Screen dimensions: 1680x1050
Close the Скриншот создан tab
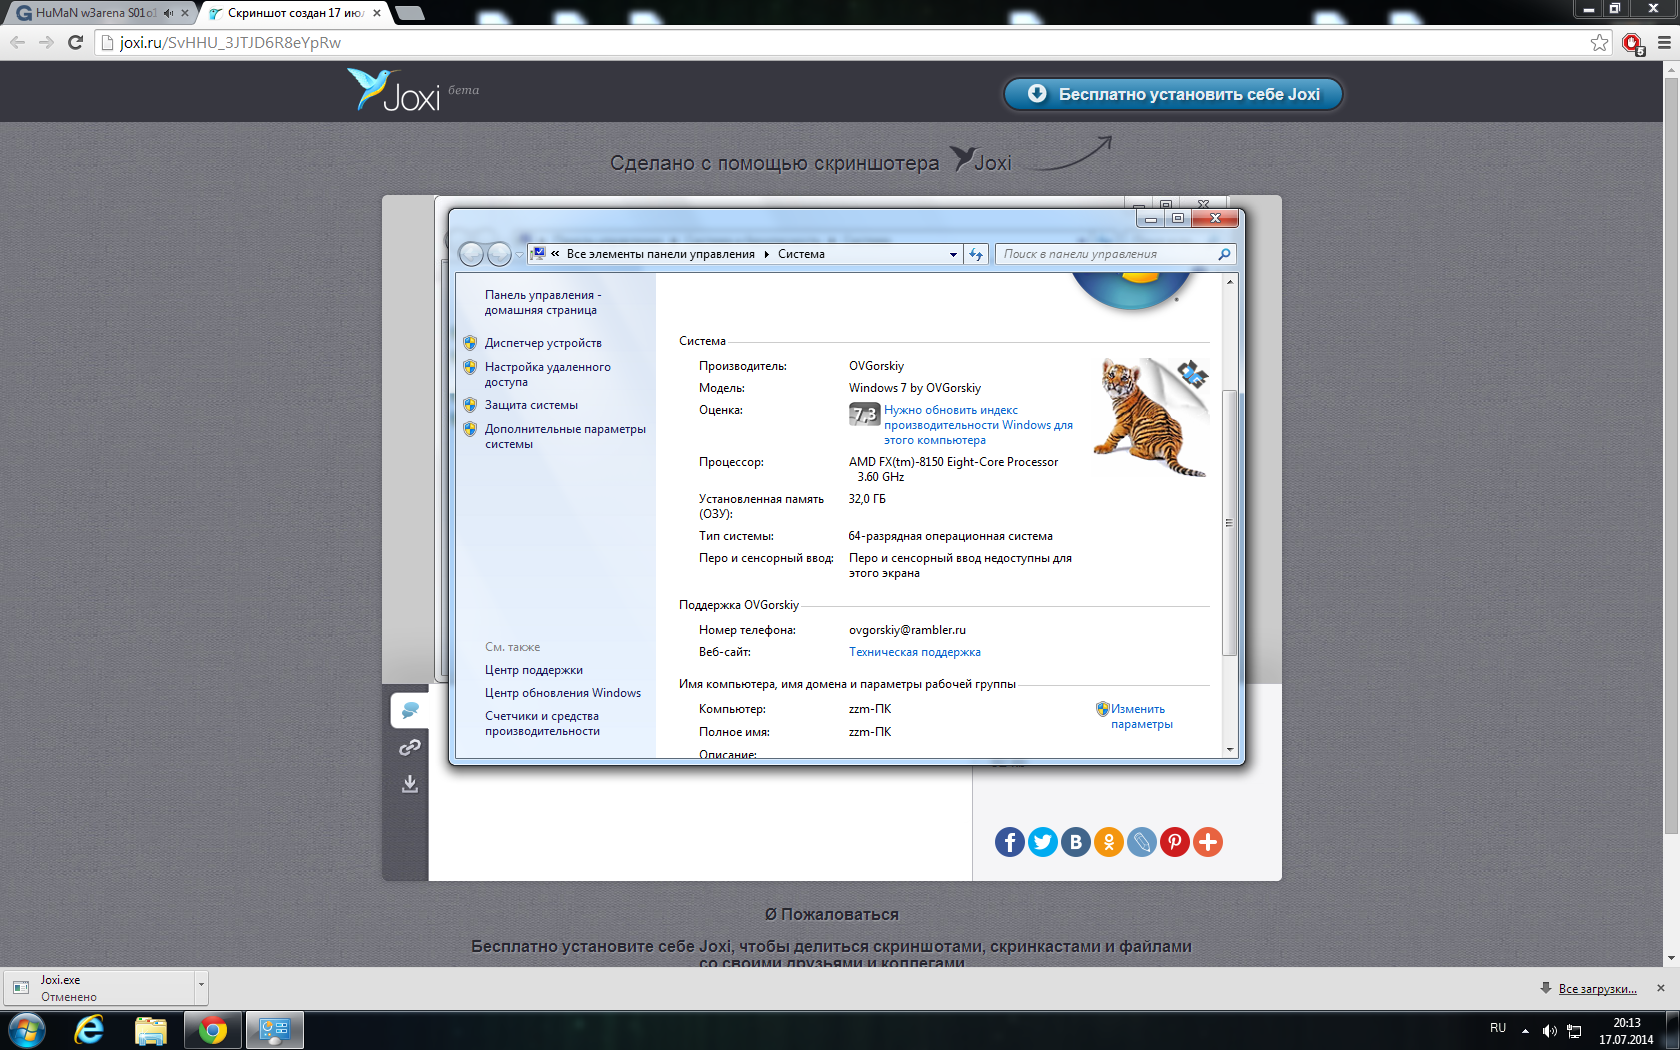coord(377,13)
